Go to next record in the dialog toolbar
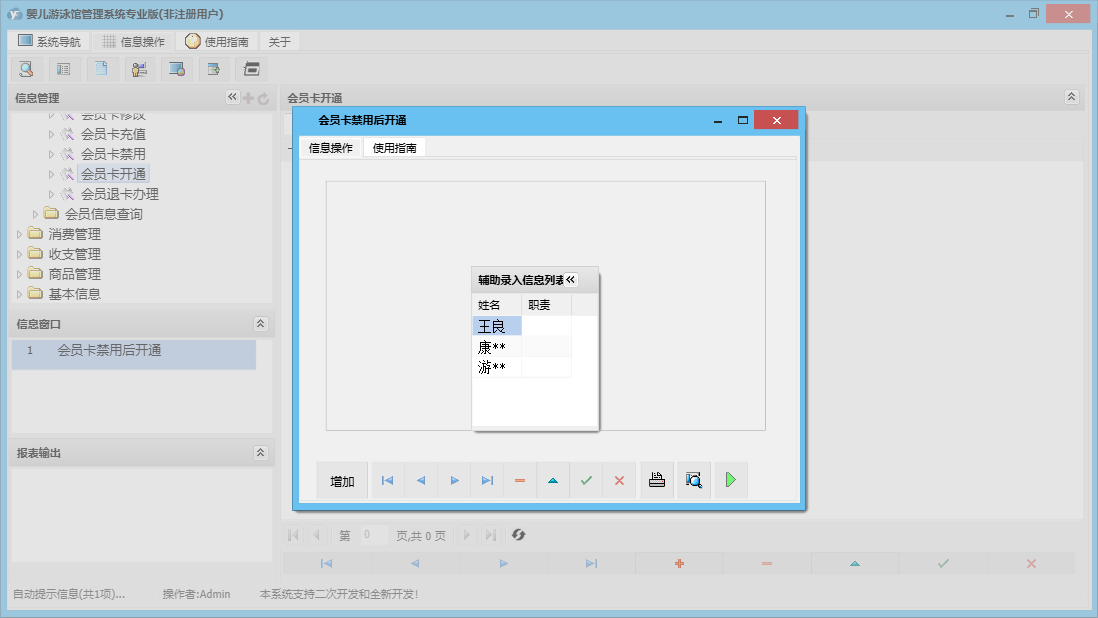Viewport: 1098px width, 618px height. [x=454, y=480]
